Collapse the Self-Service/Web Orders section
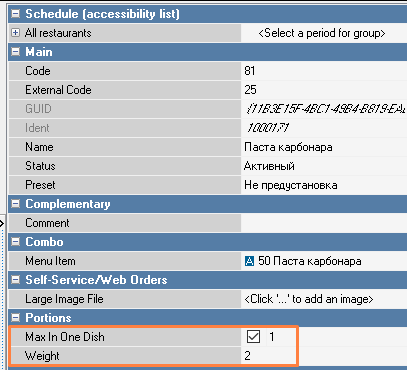 tap(15, 280)
